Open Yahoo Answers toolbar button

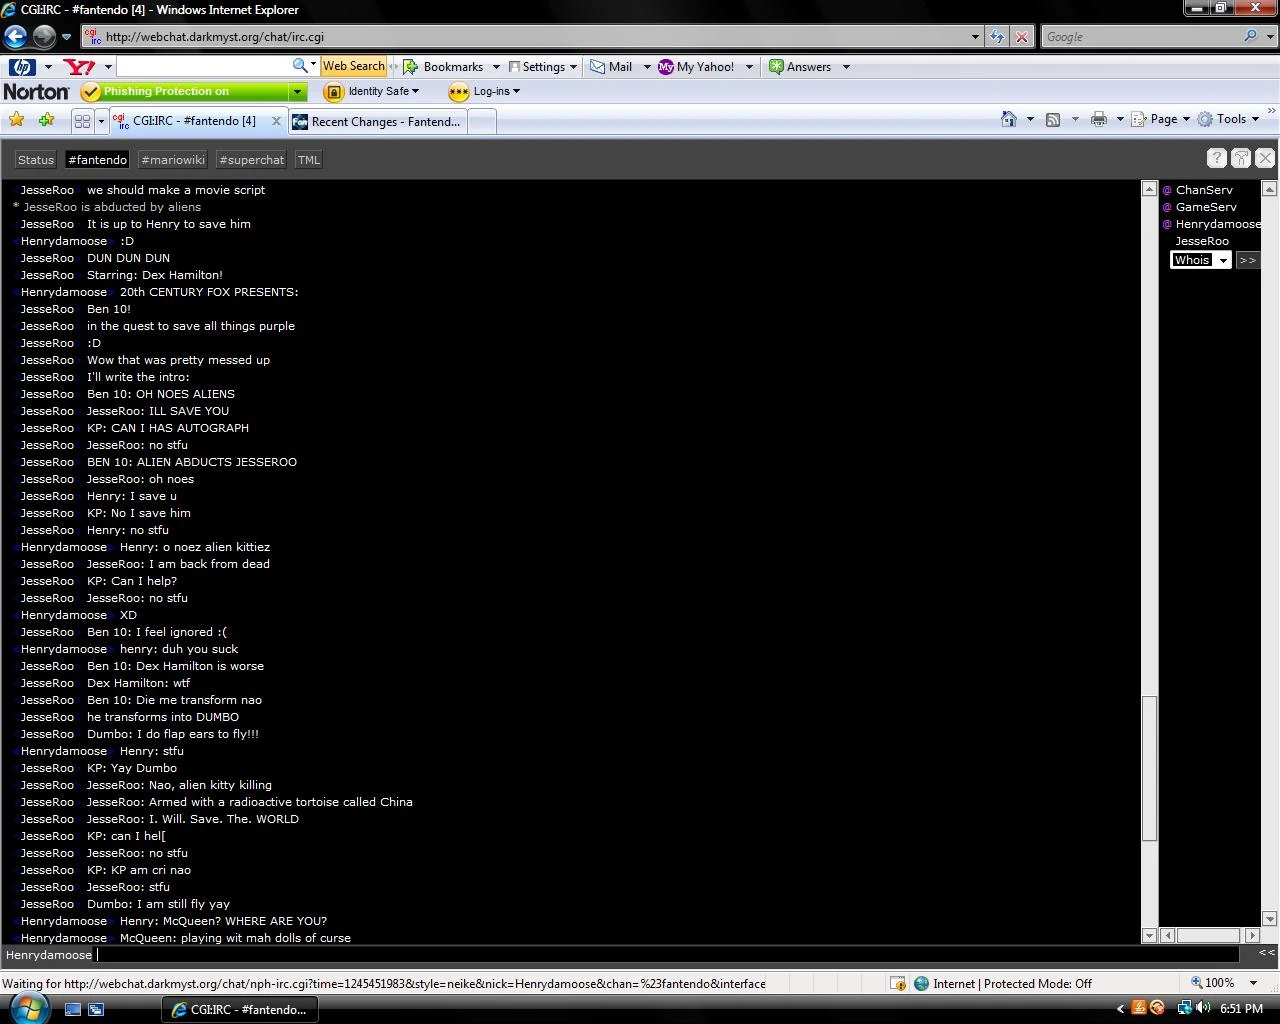800,67
